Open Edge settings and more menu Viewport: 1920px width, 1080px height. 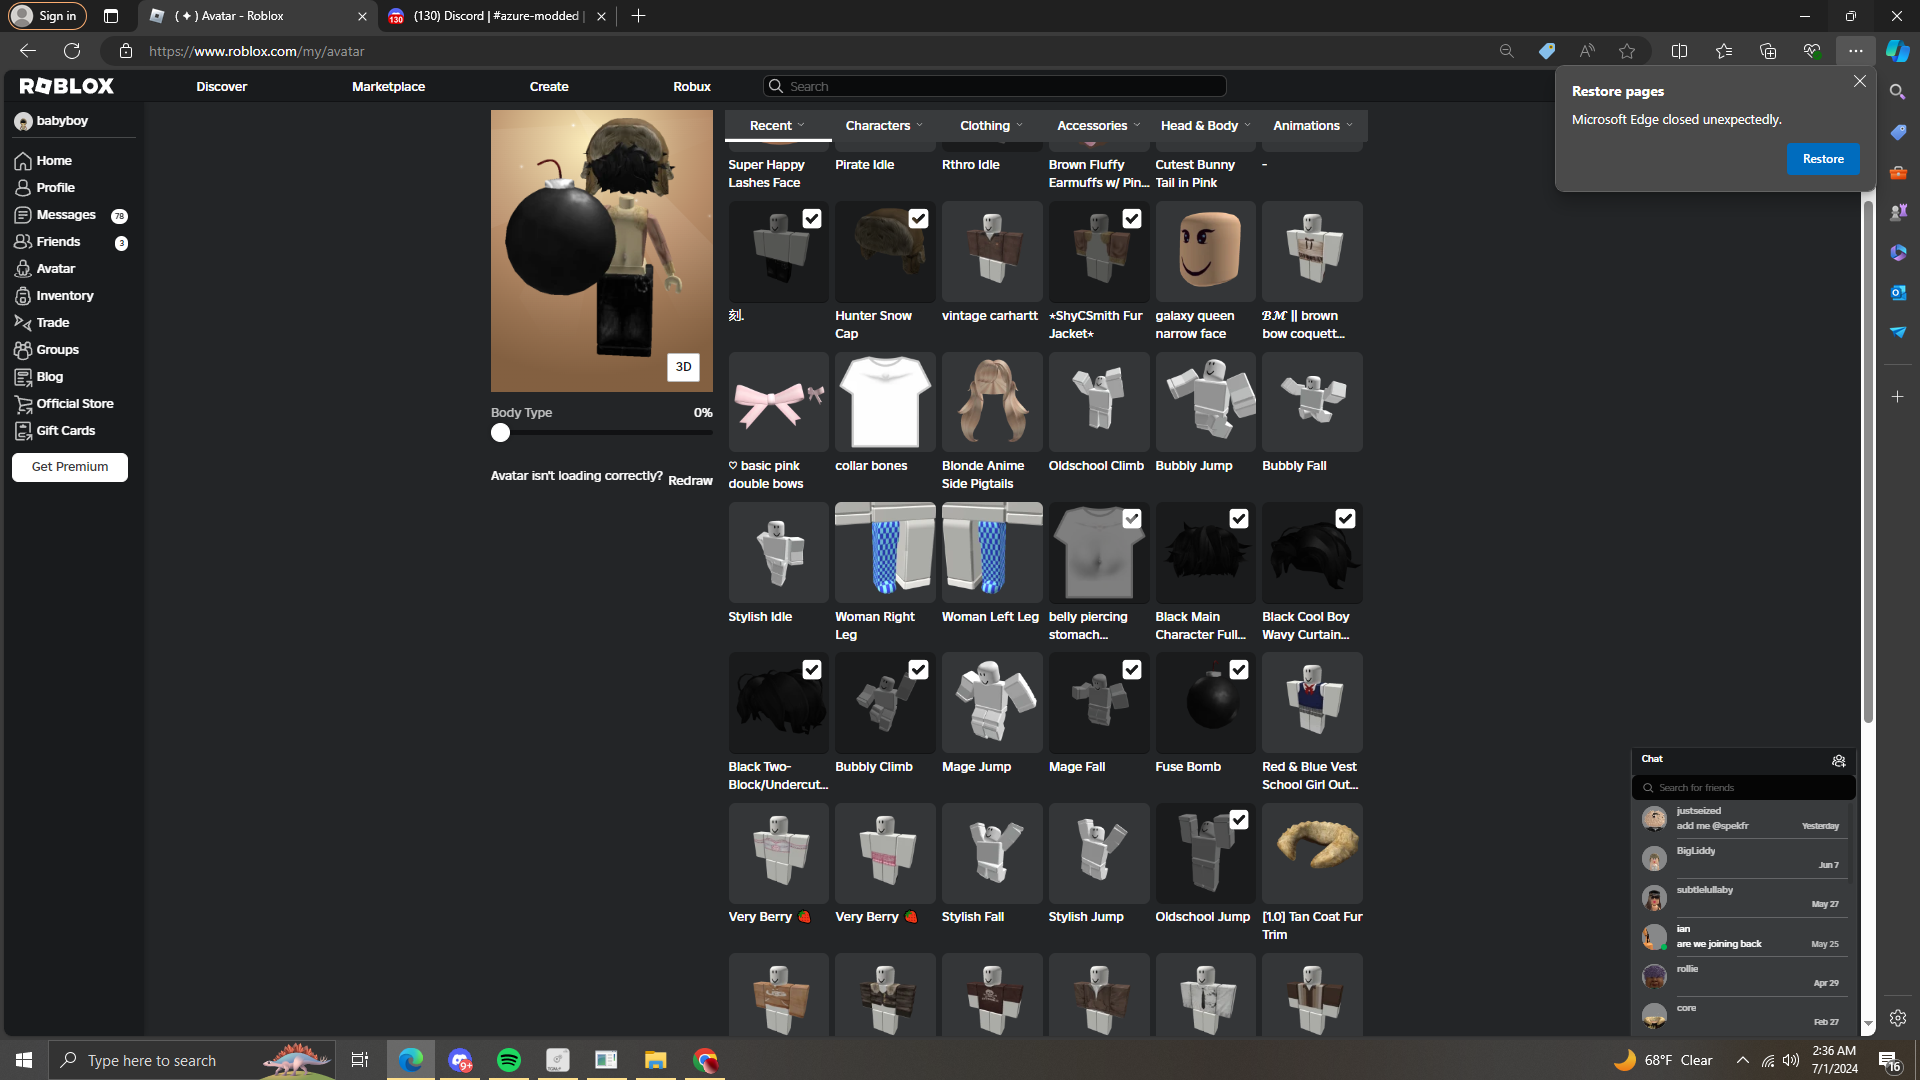point(1856,51)
